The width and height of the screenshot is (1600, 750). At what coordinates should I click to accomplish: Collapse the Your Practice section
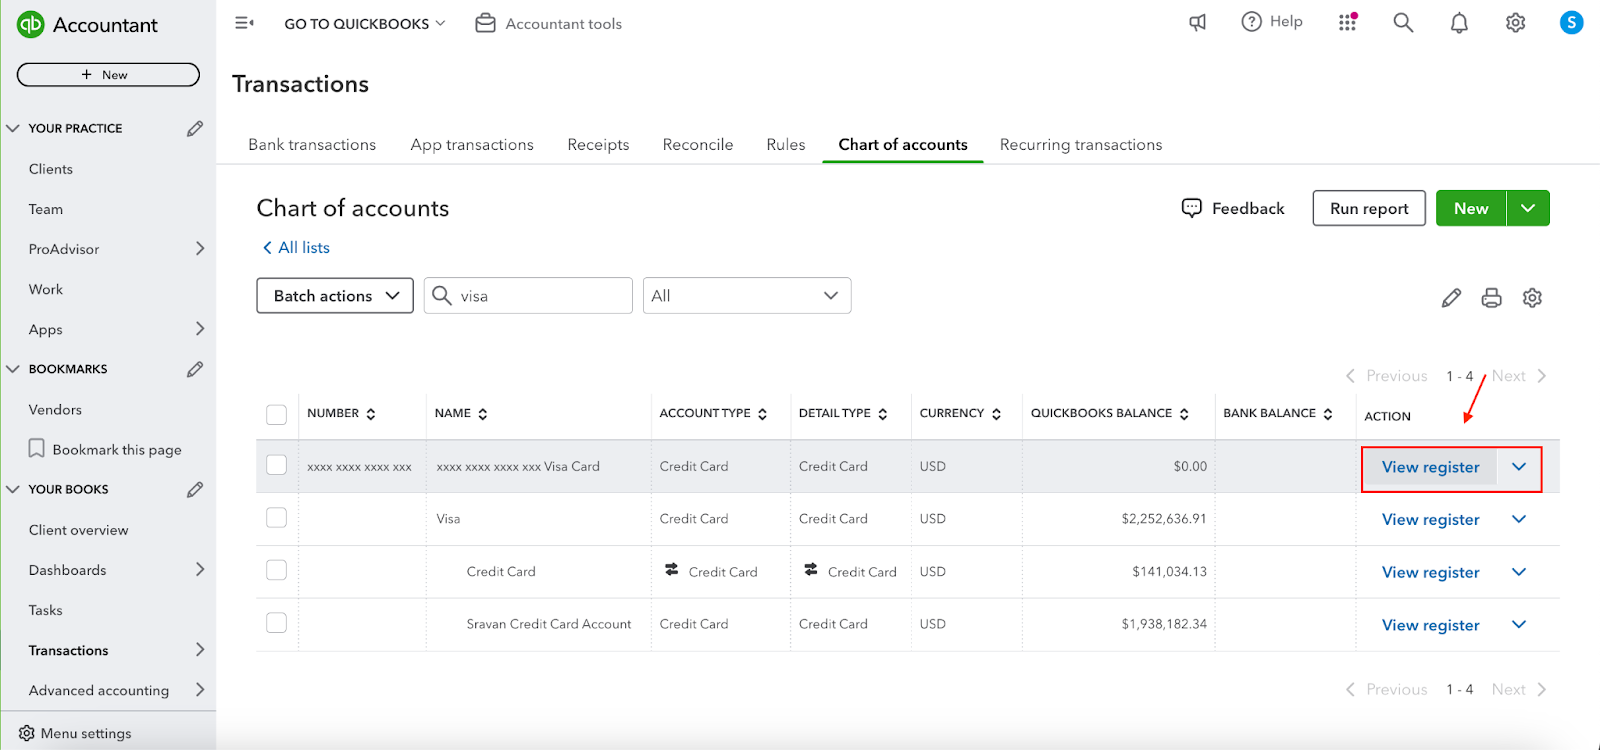click(x=13, y=128)
